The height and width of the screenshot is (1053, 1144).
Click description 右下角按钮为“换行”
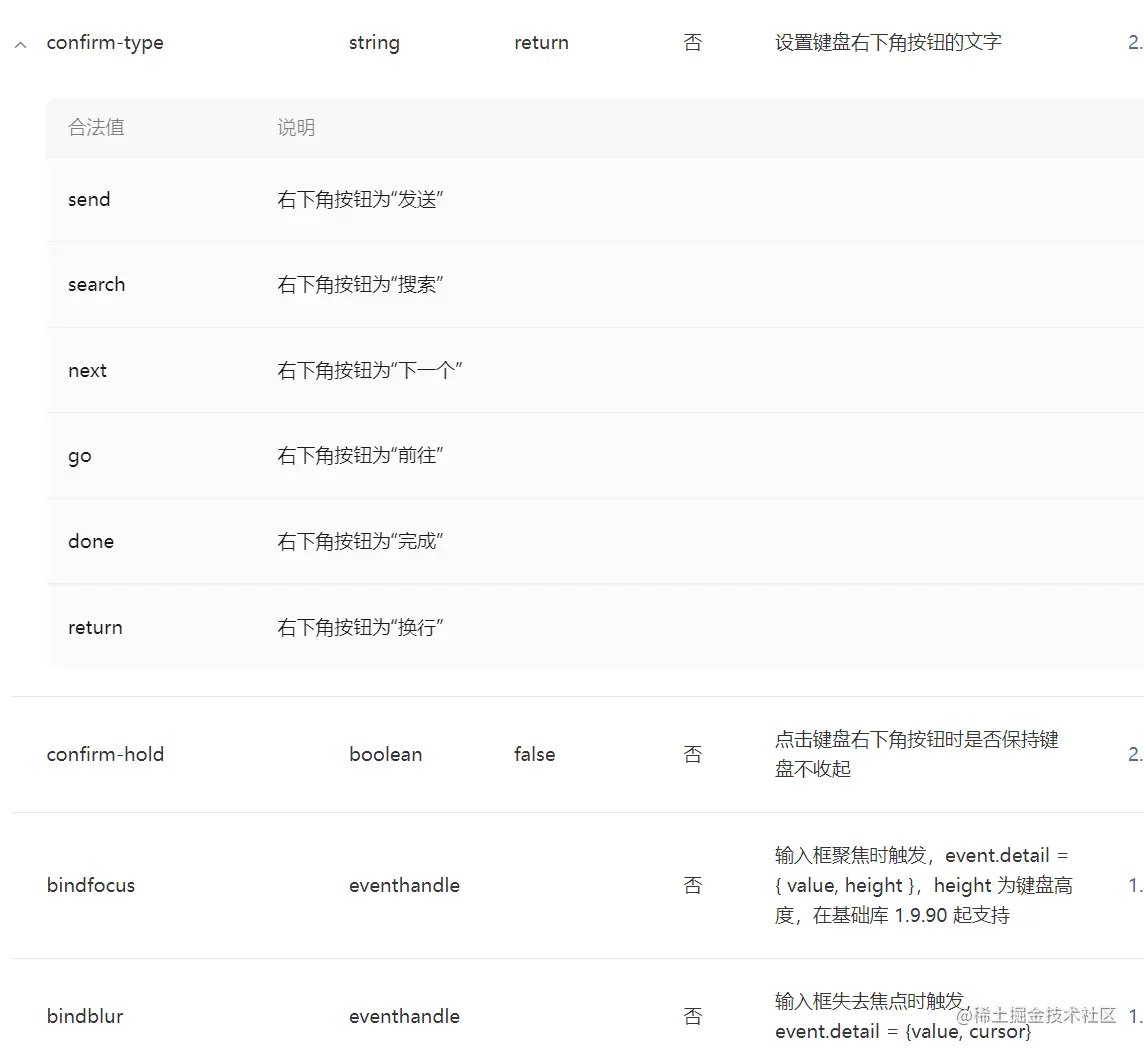[360, 628]
